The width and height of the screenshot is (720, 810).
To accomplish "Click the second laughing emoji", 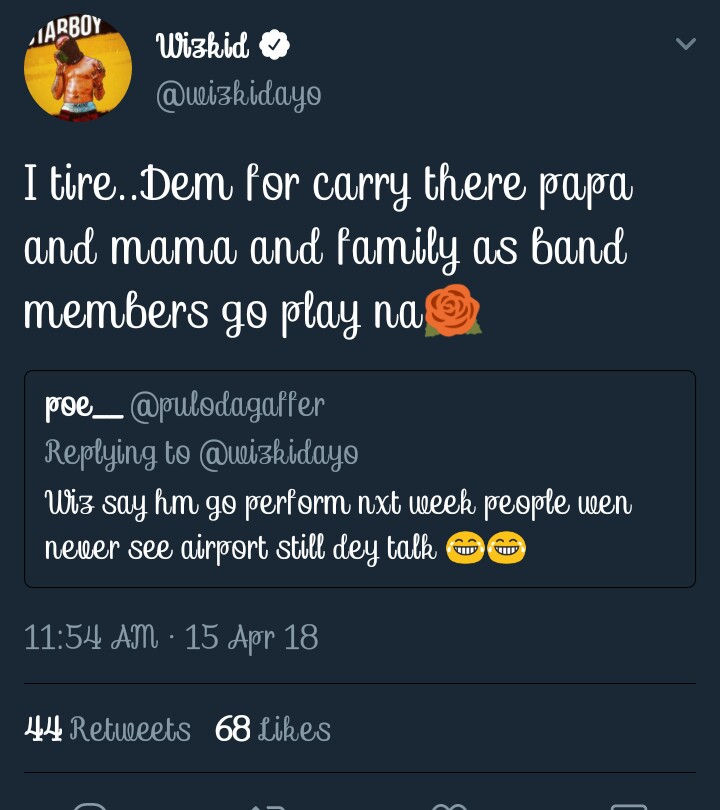I will coord(506,547).
